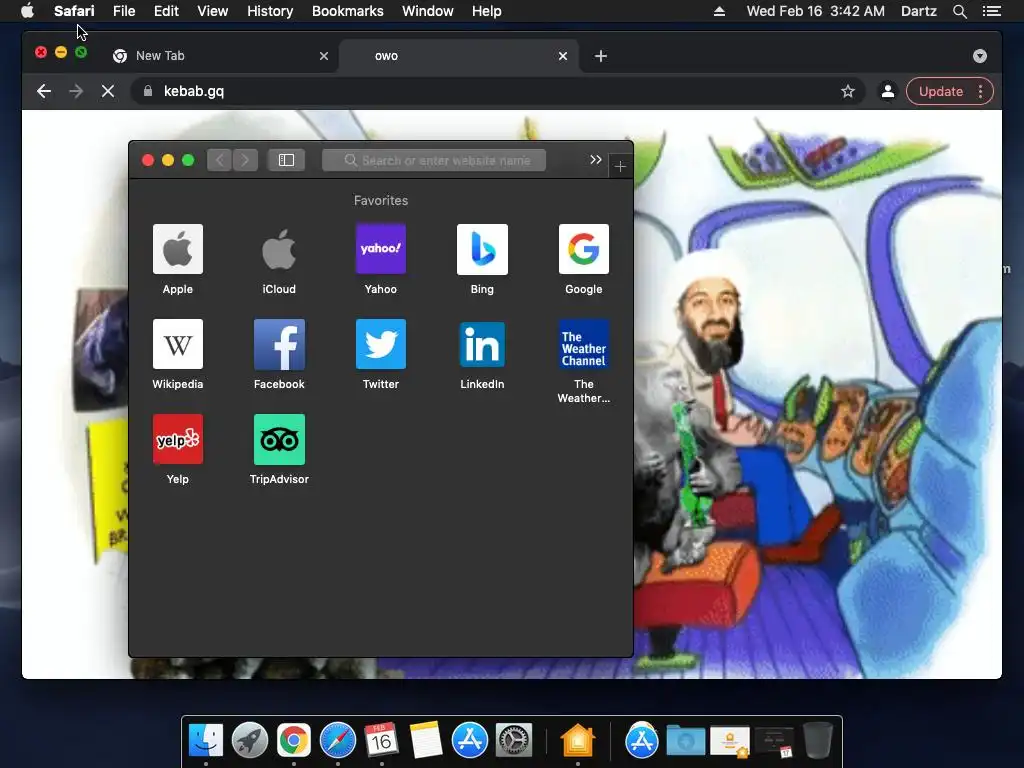Toggle the Safari sidebar button

click(x=286, y=160)
